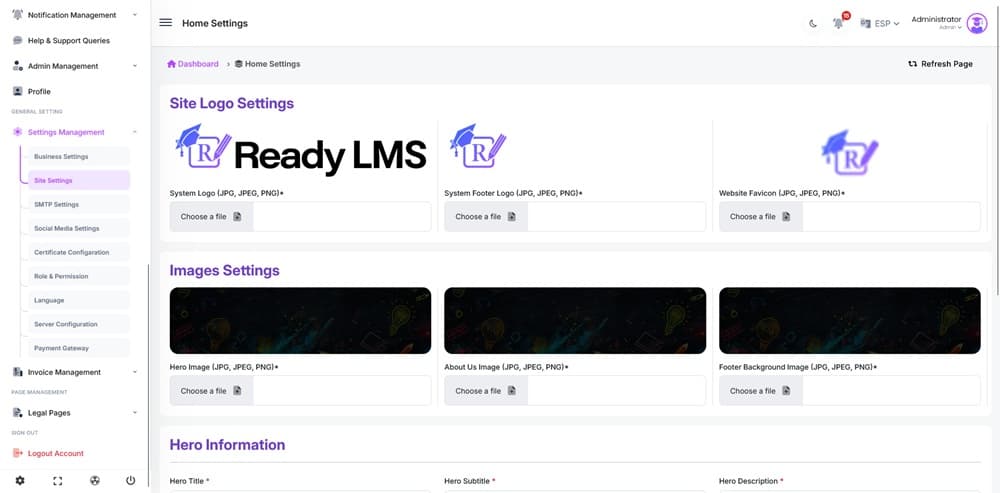This screenshot has width=1000, height=493.
Task: Click the power icon in sidebar footer
Action: coord(131,481)
